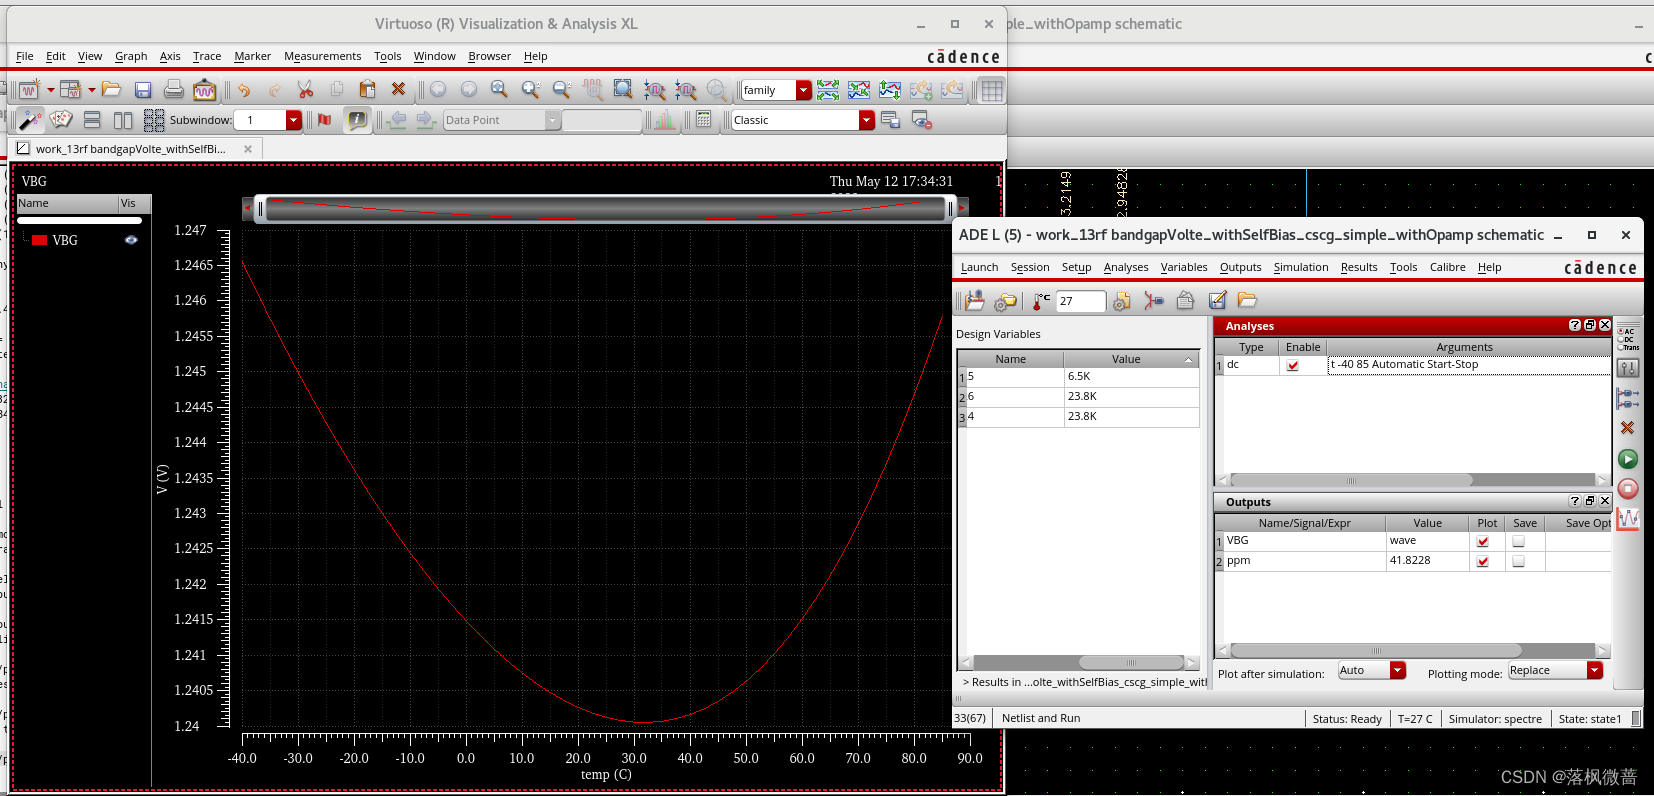This screenshot has width=1654, height=796.
Task: Click the Stop simulation red icon
Action: 1628,489
